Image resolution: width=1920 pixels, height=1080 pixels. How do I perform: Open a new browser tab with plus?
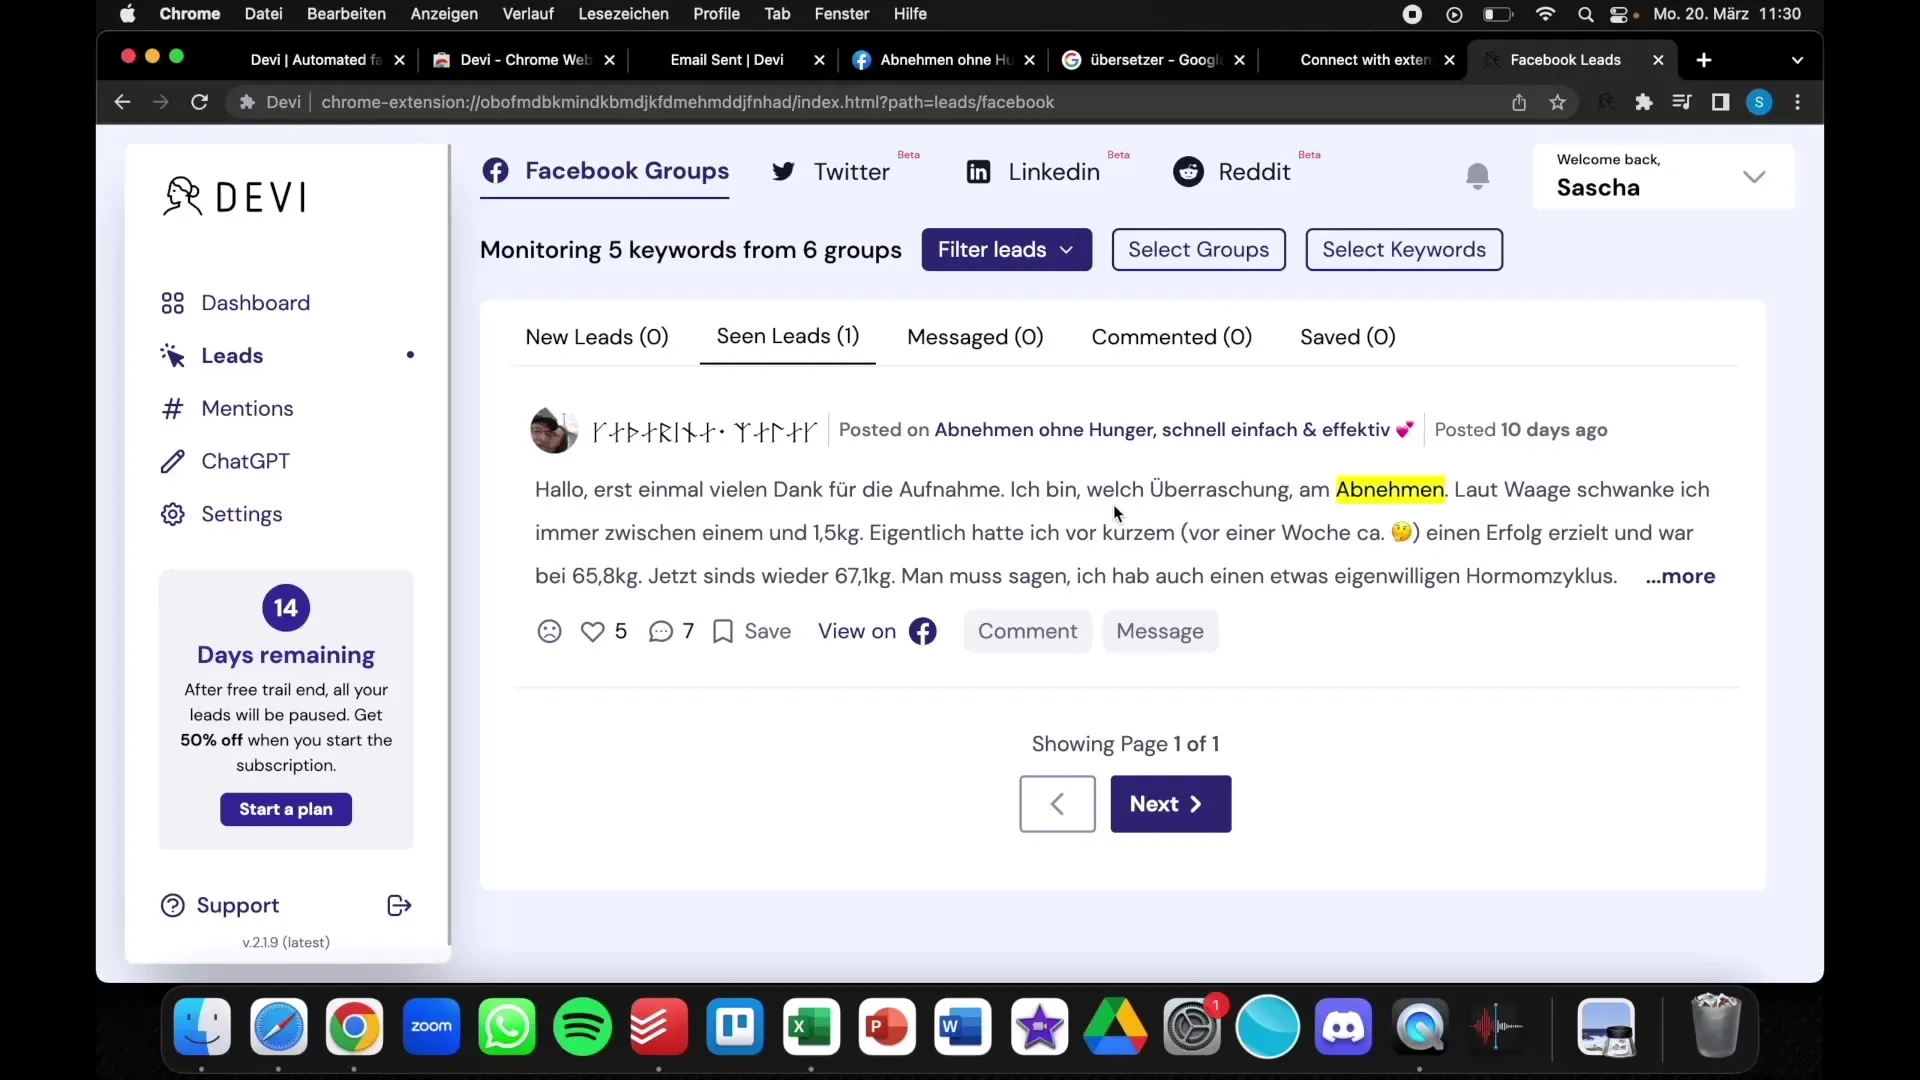pyautogui.click(x=1703, y=61)
